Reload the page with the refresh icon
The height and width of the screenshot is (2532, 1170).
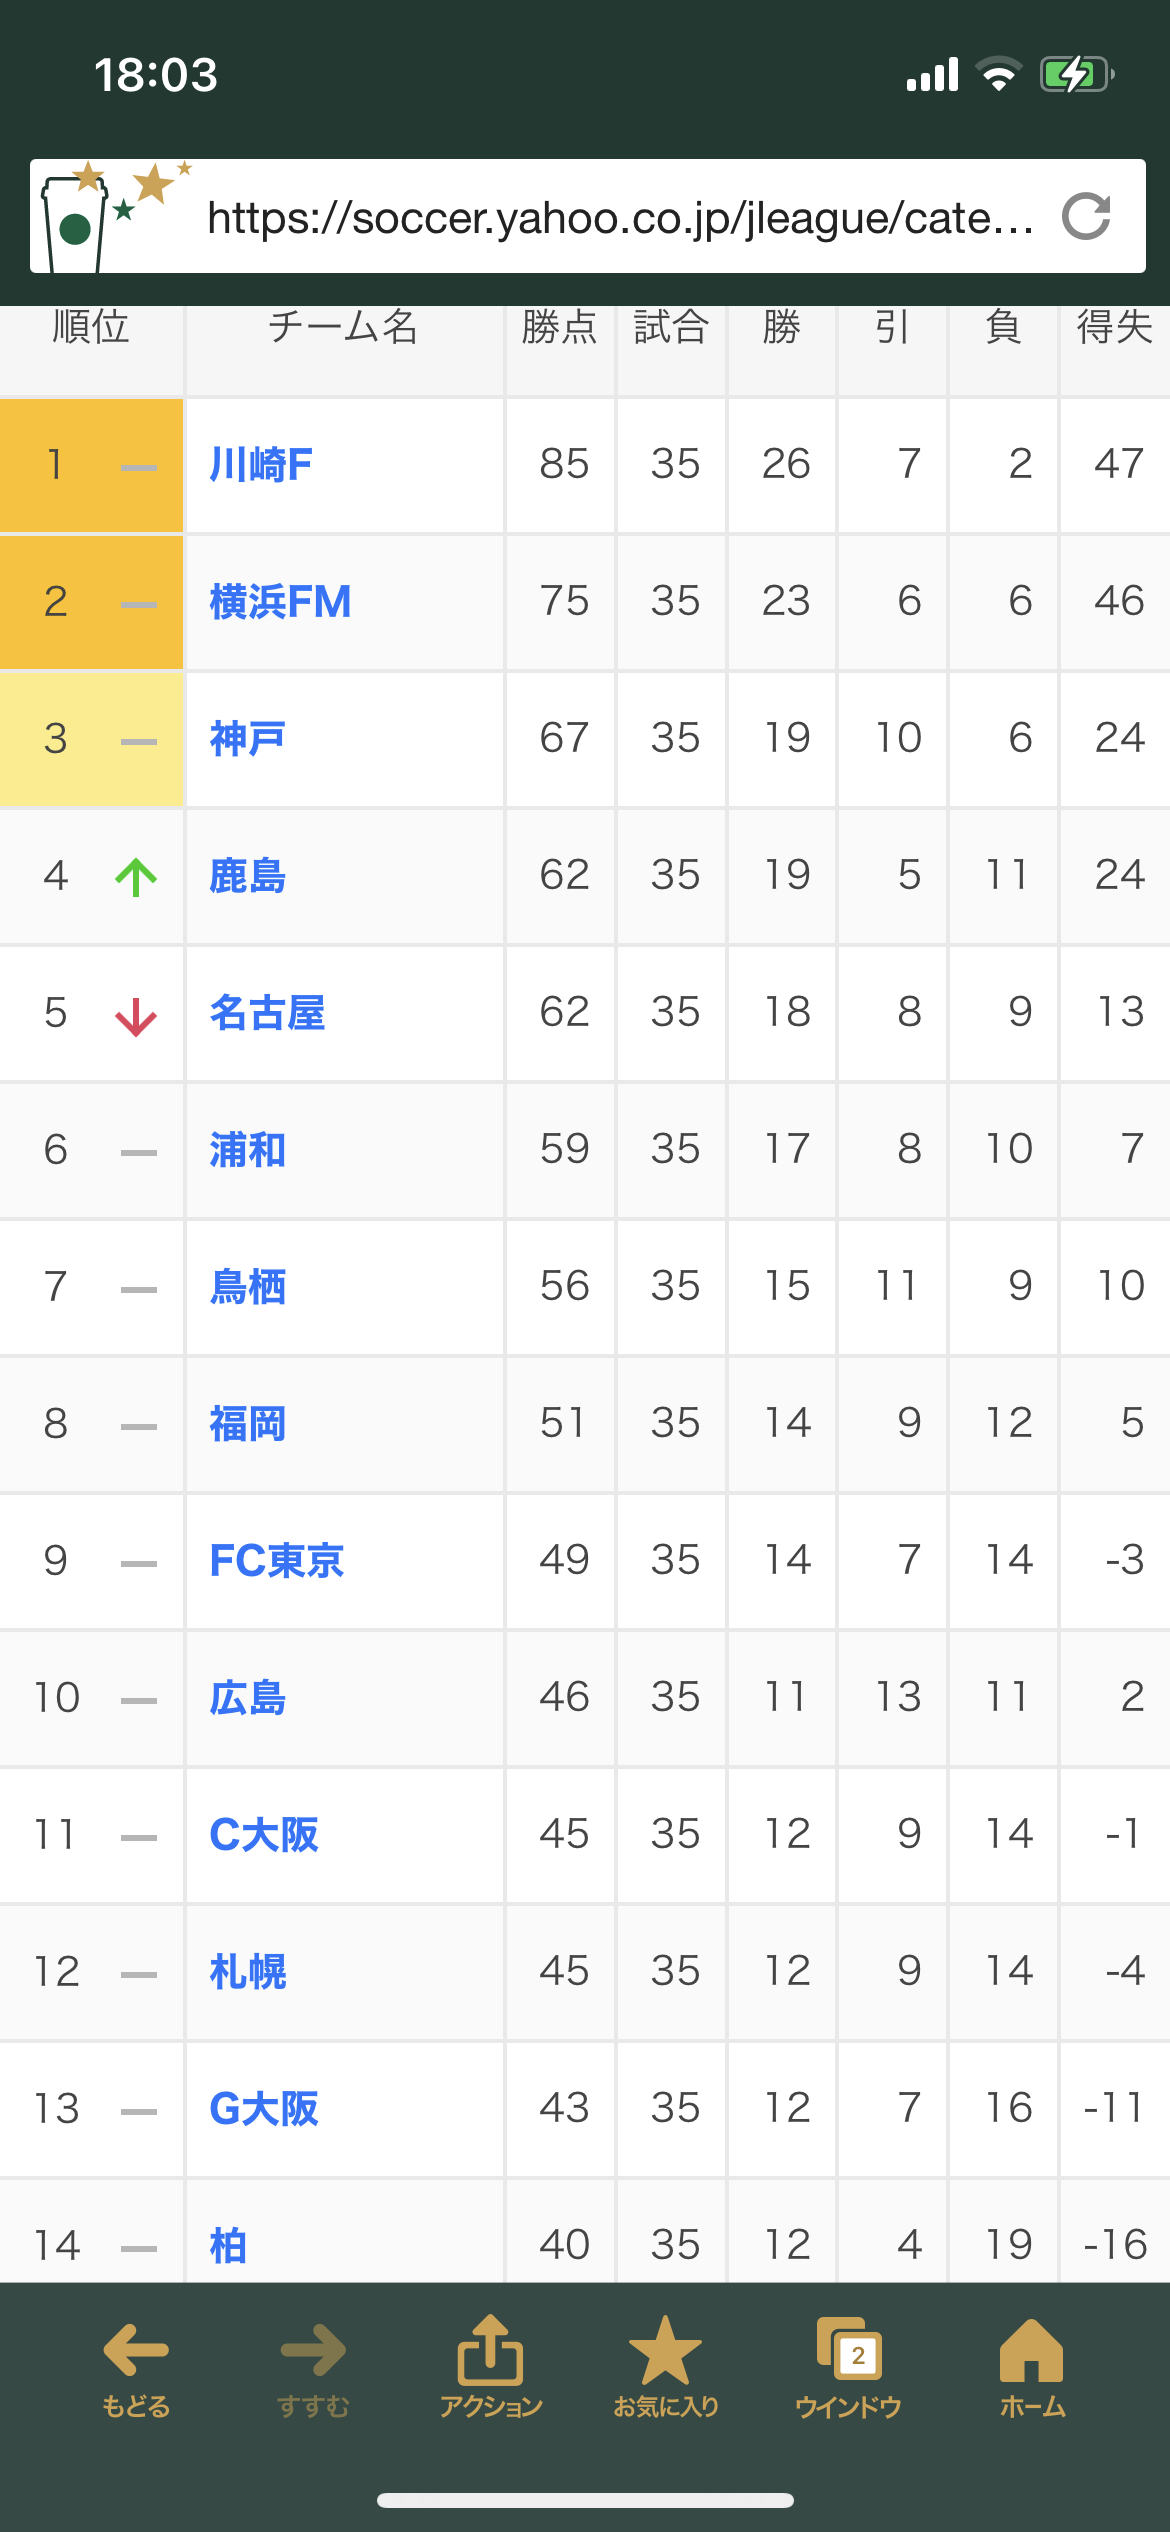point(1087,216)
